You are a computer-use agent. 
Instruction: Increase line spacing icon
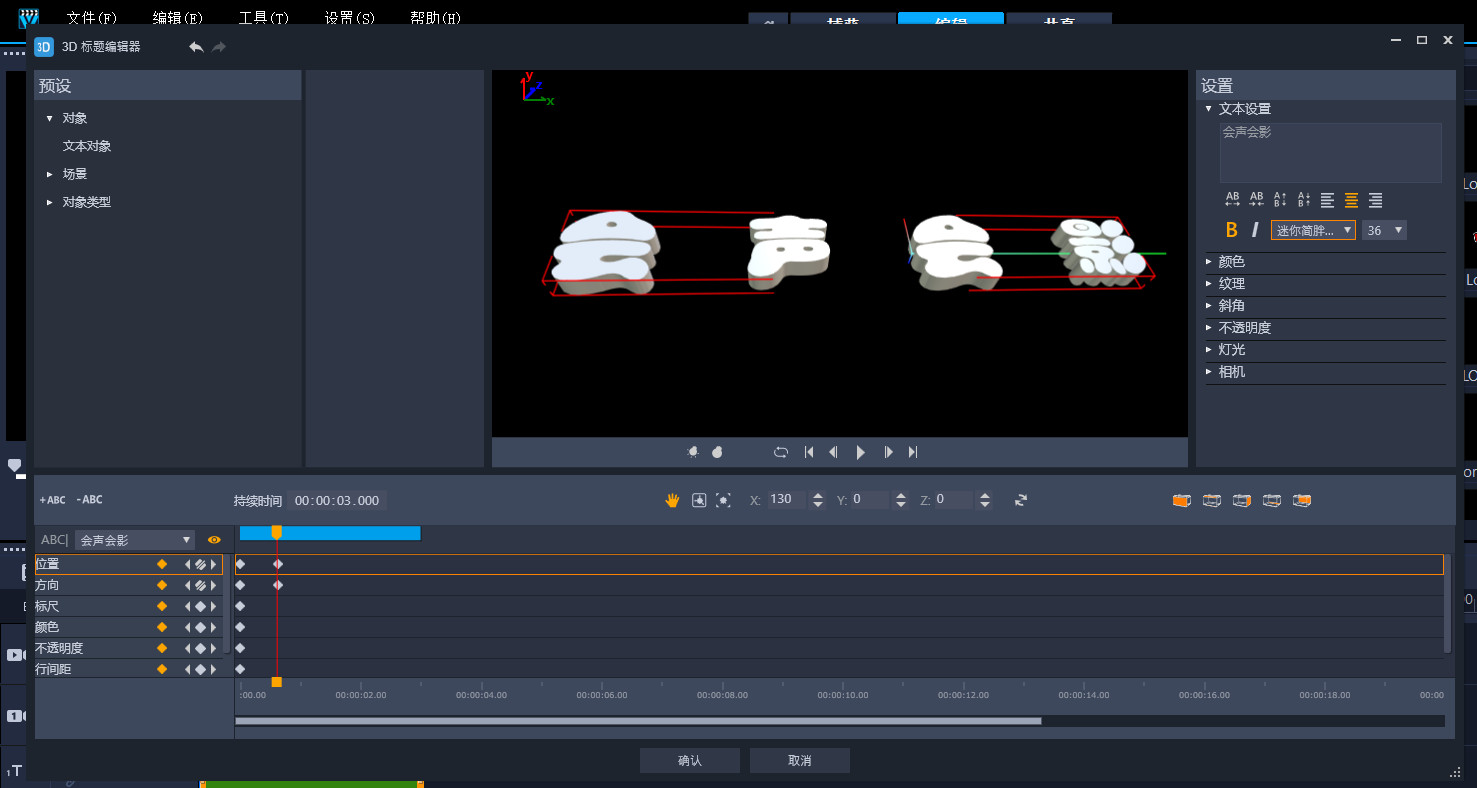coord(1280,200)
